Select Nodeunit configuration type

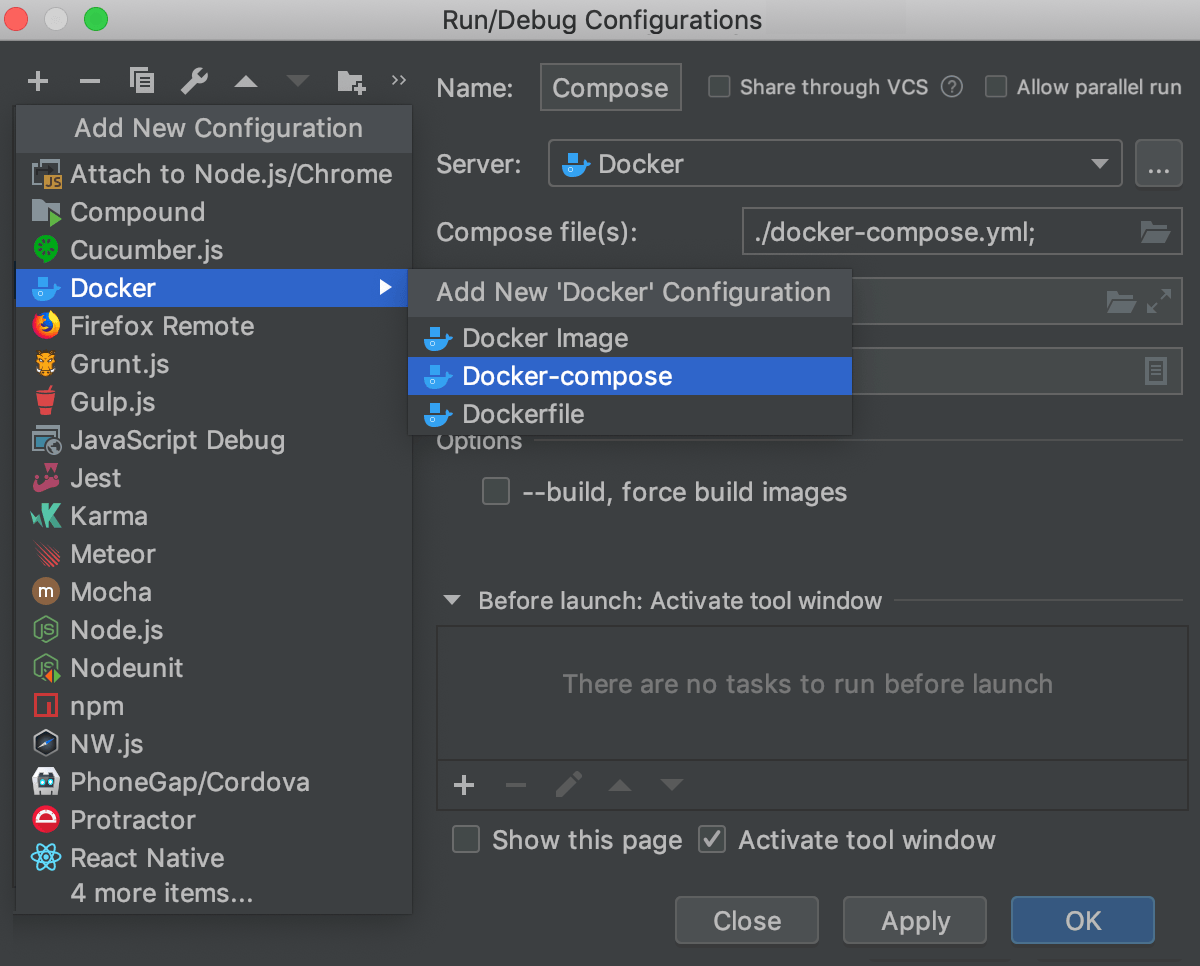point(213,668)
